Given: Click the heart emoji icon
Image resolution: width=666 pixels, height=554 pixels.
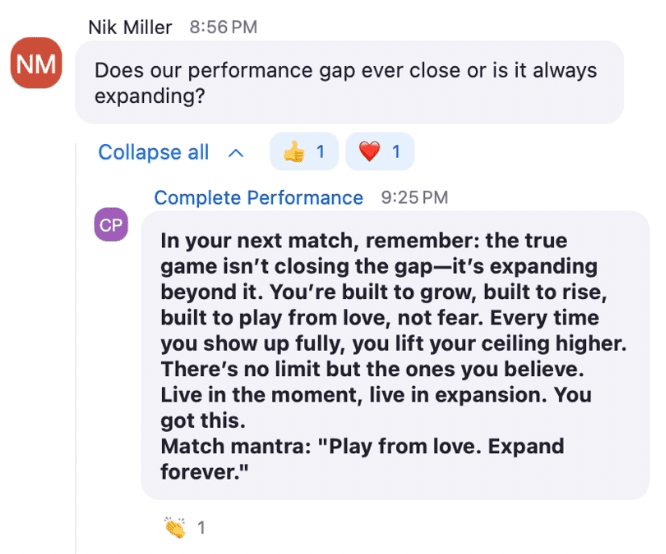Looking at the screenshot, I should coord(370,152).
